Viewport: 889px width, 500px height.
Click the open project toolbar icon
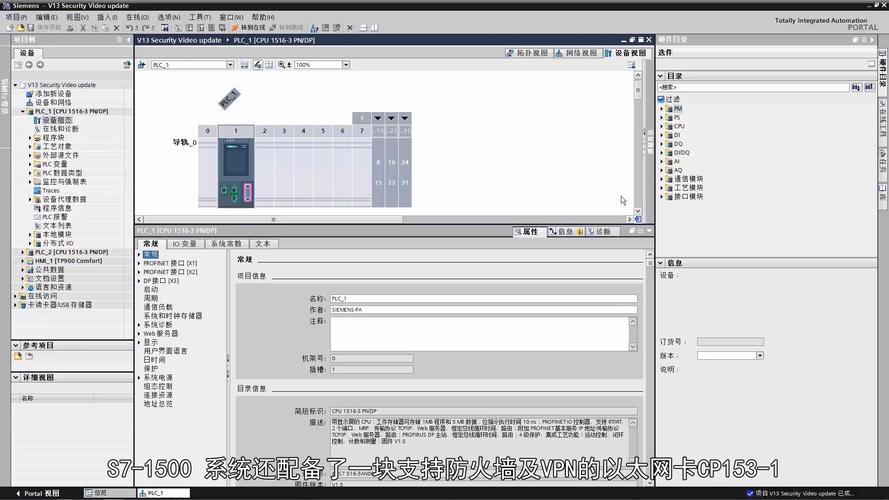coord(20,27)
